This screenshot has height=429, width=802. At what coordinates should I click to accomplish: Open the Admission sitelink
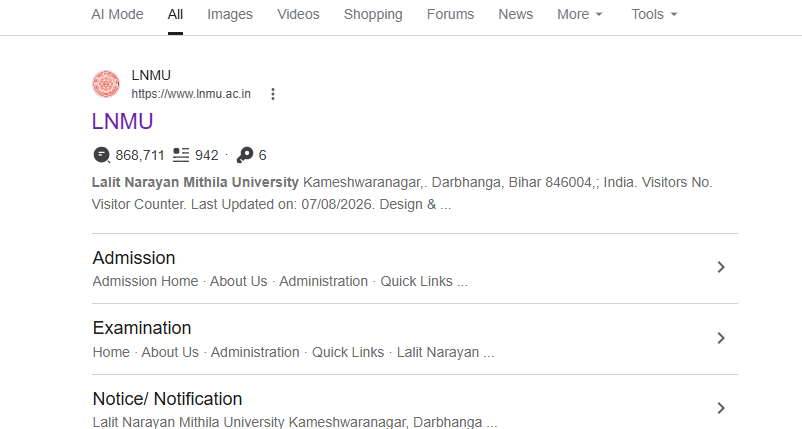click(x=134, y=258)
